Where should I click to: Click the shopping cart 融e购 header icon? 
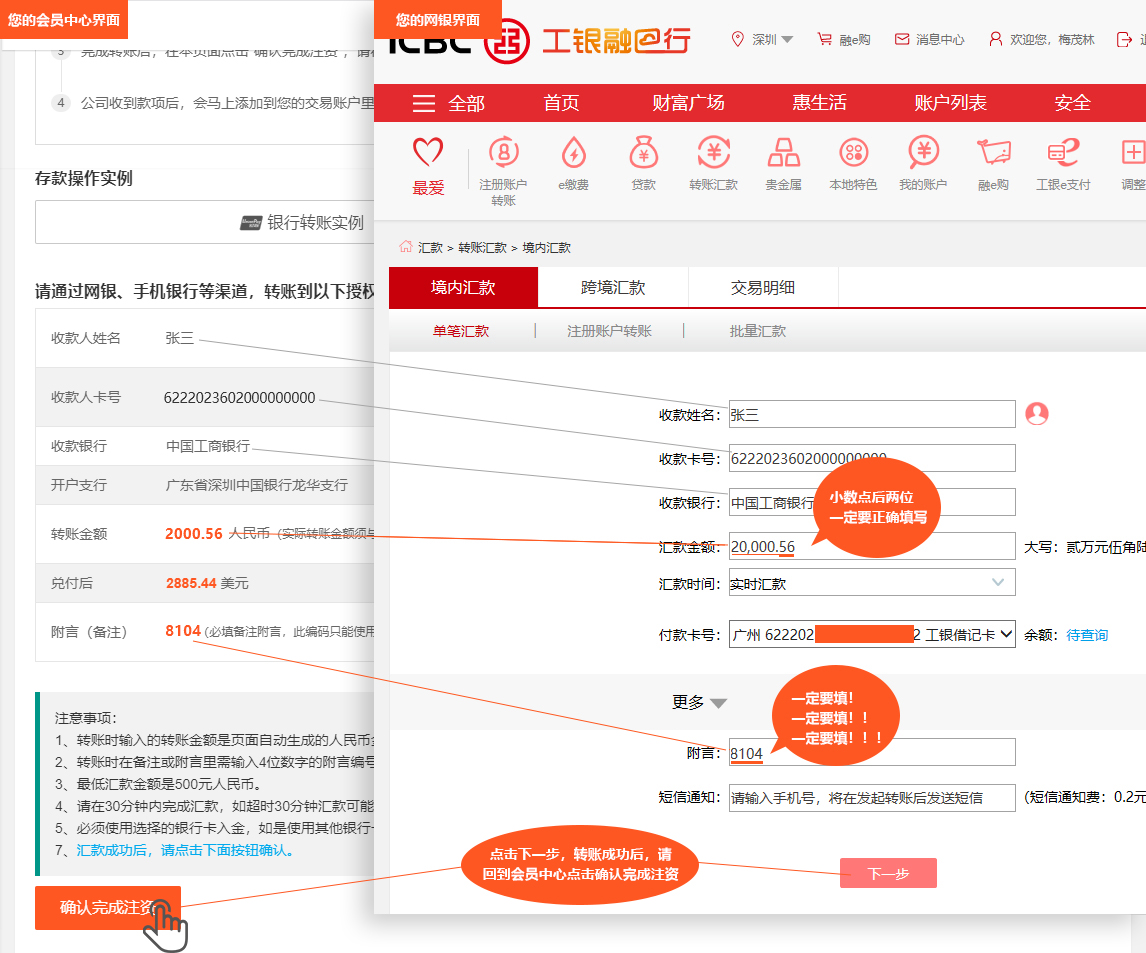coord(824,39)
